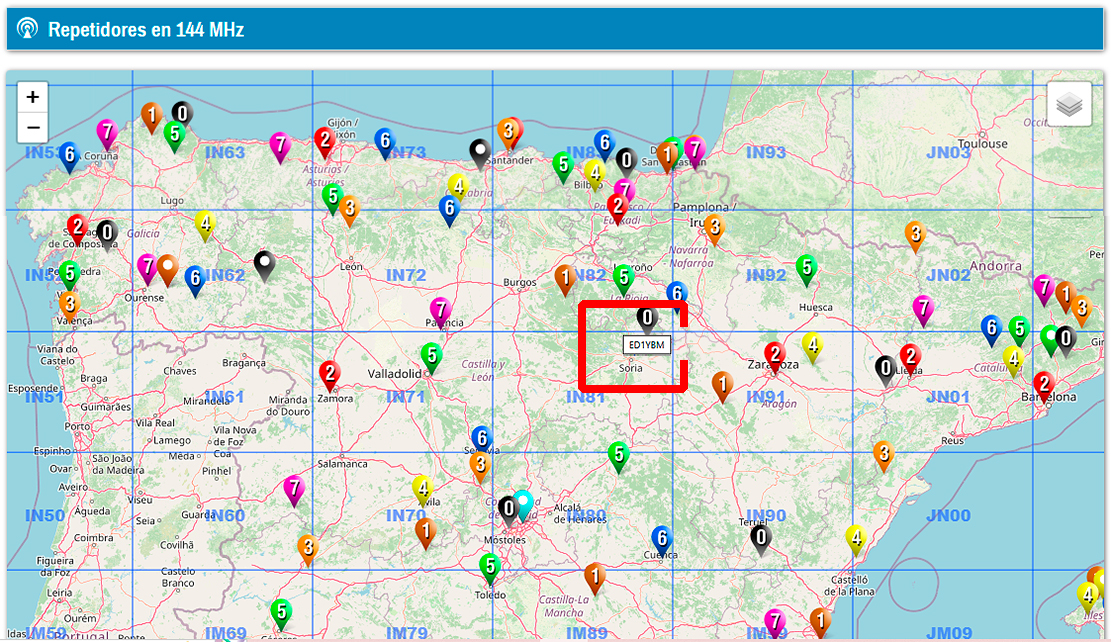This screenshot has height=642, width=1111.
Task: Select the black 0 marker above ED1YBM label
Action: pyautogui.click(x=647, y=320)
